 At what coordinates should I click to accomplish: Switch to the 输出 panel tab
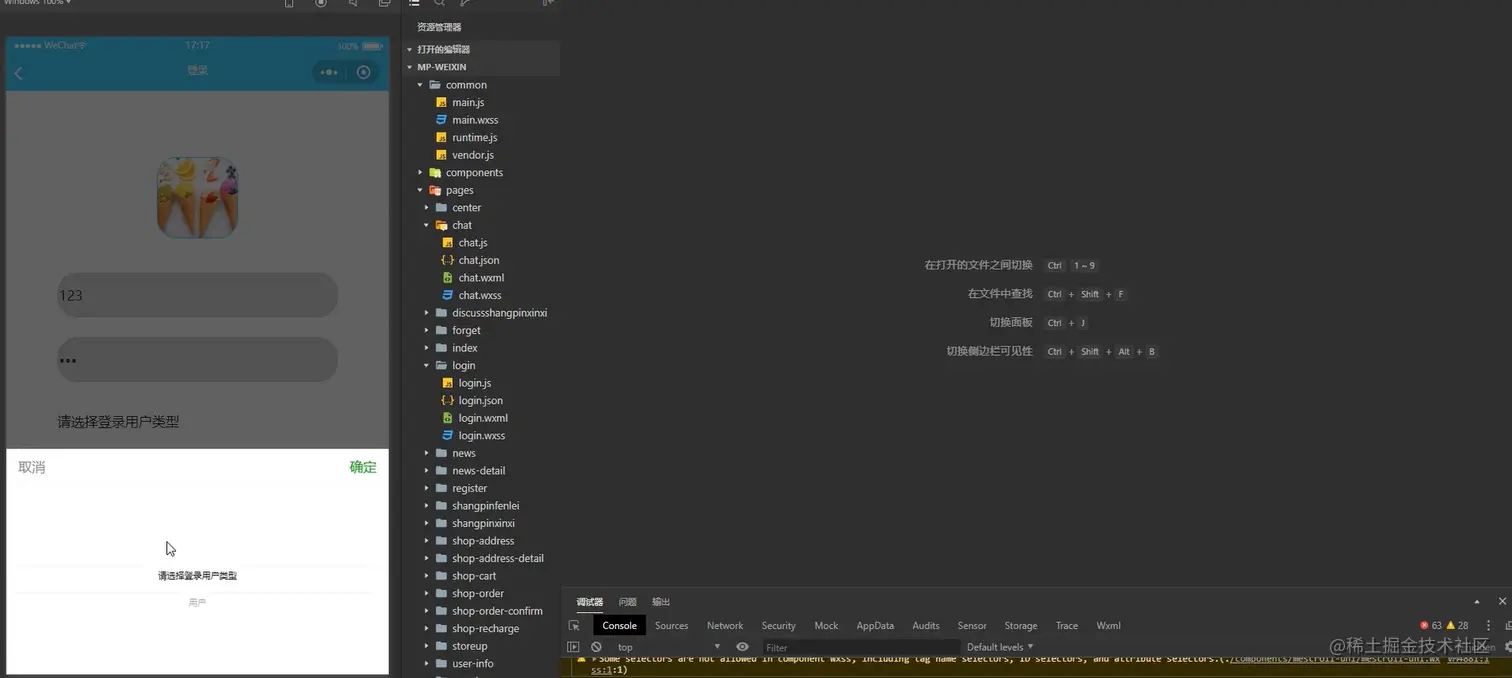[x=661, y=602]
